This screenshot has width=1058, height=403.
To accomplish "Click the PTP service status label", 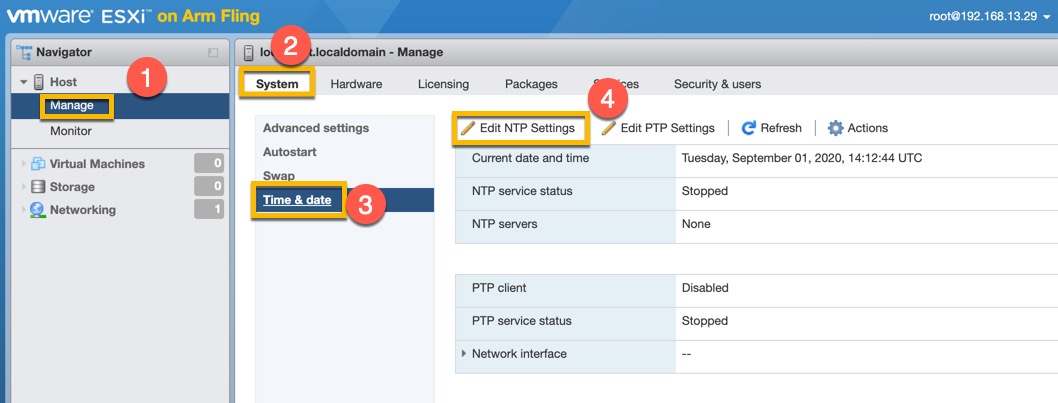I will pyautogui.click(x=522, y=321).
